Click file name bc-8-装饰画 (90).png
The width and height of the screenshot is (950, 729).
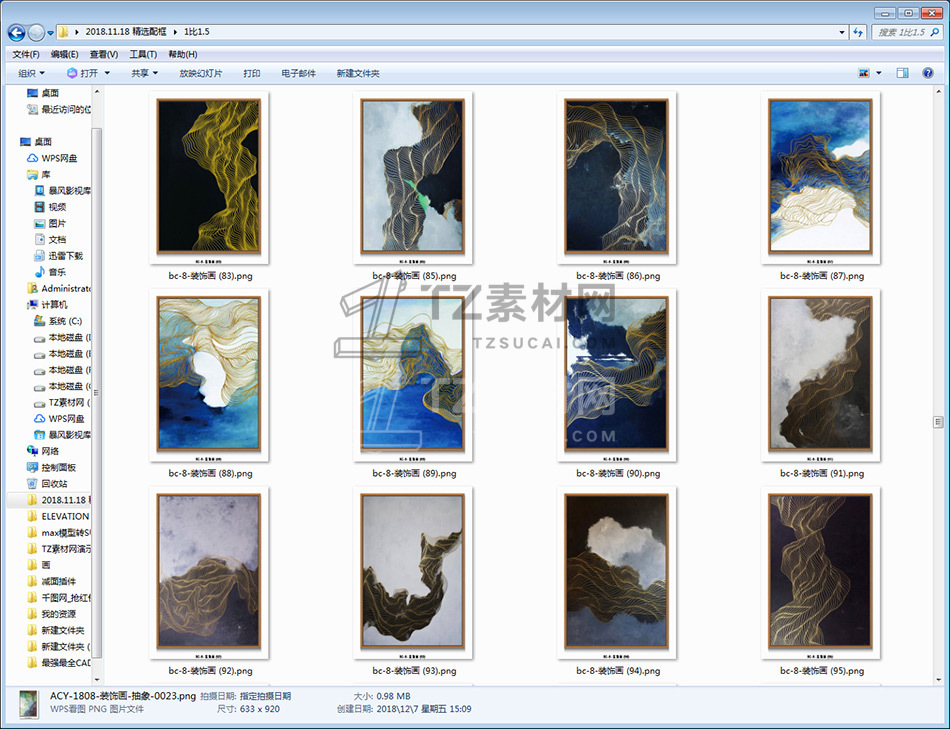point(618,473)
